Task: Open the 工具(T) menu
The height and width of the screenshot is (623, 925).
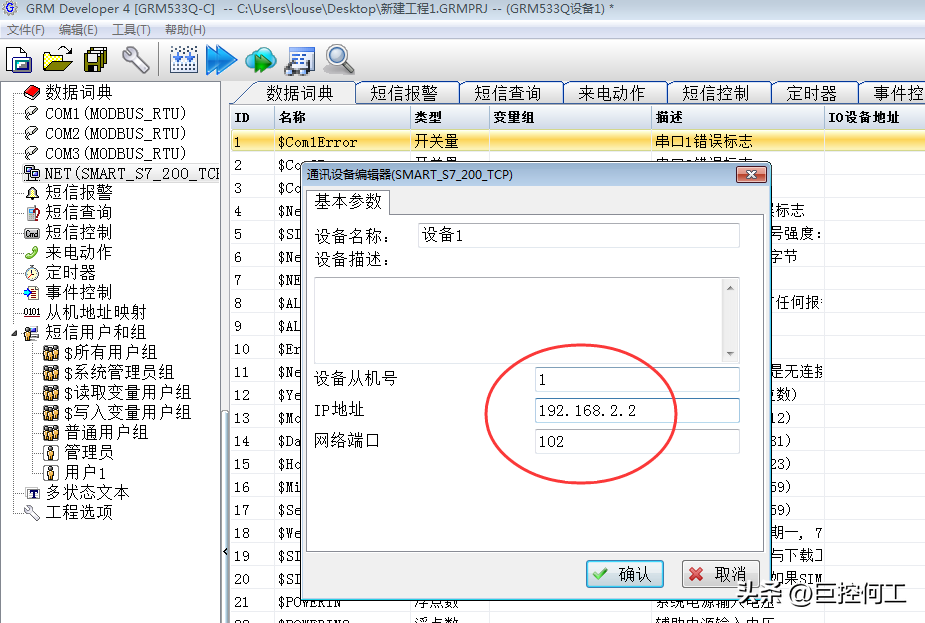Action: point(130,30)
